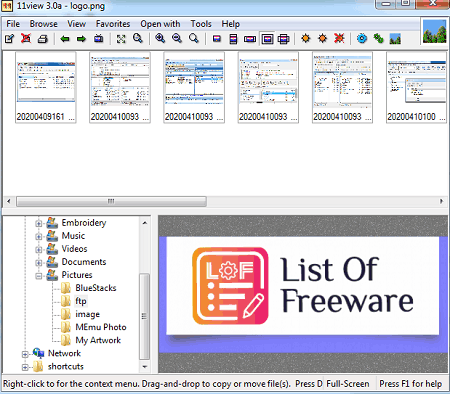Expand the Videos tree node

(39, 250)
